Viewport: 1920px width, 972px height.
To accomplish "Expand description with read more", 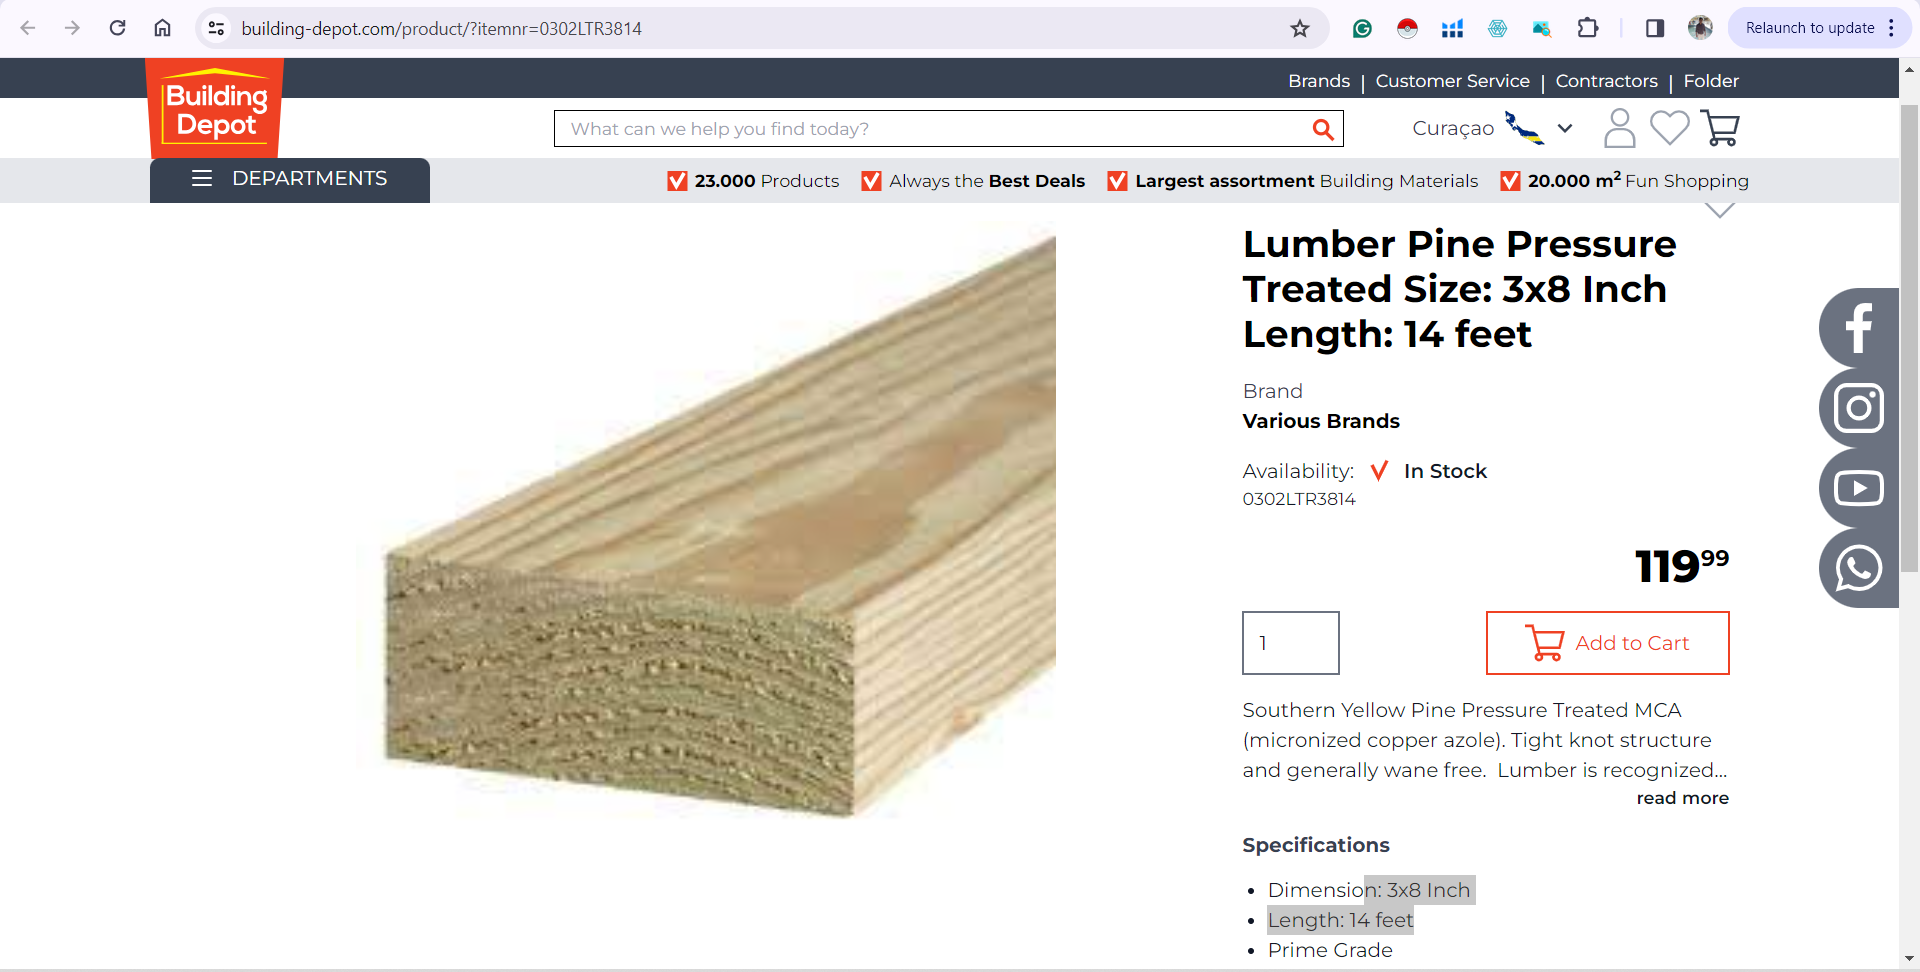I will coord(1682,798).
